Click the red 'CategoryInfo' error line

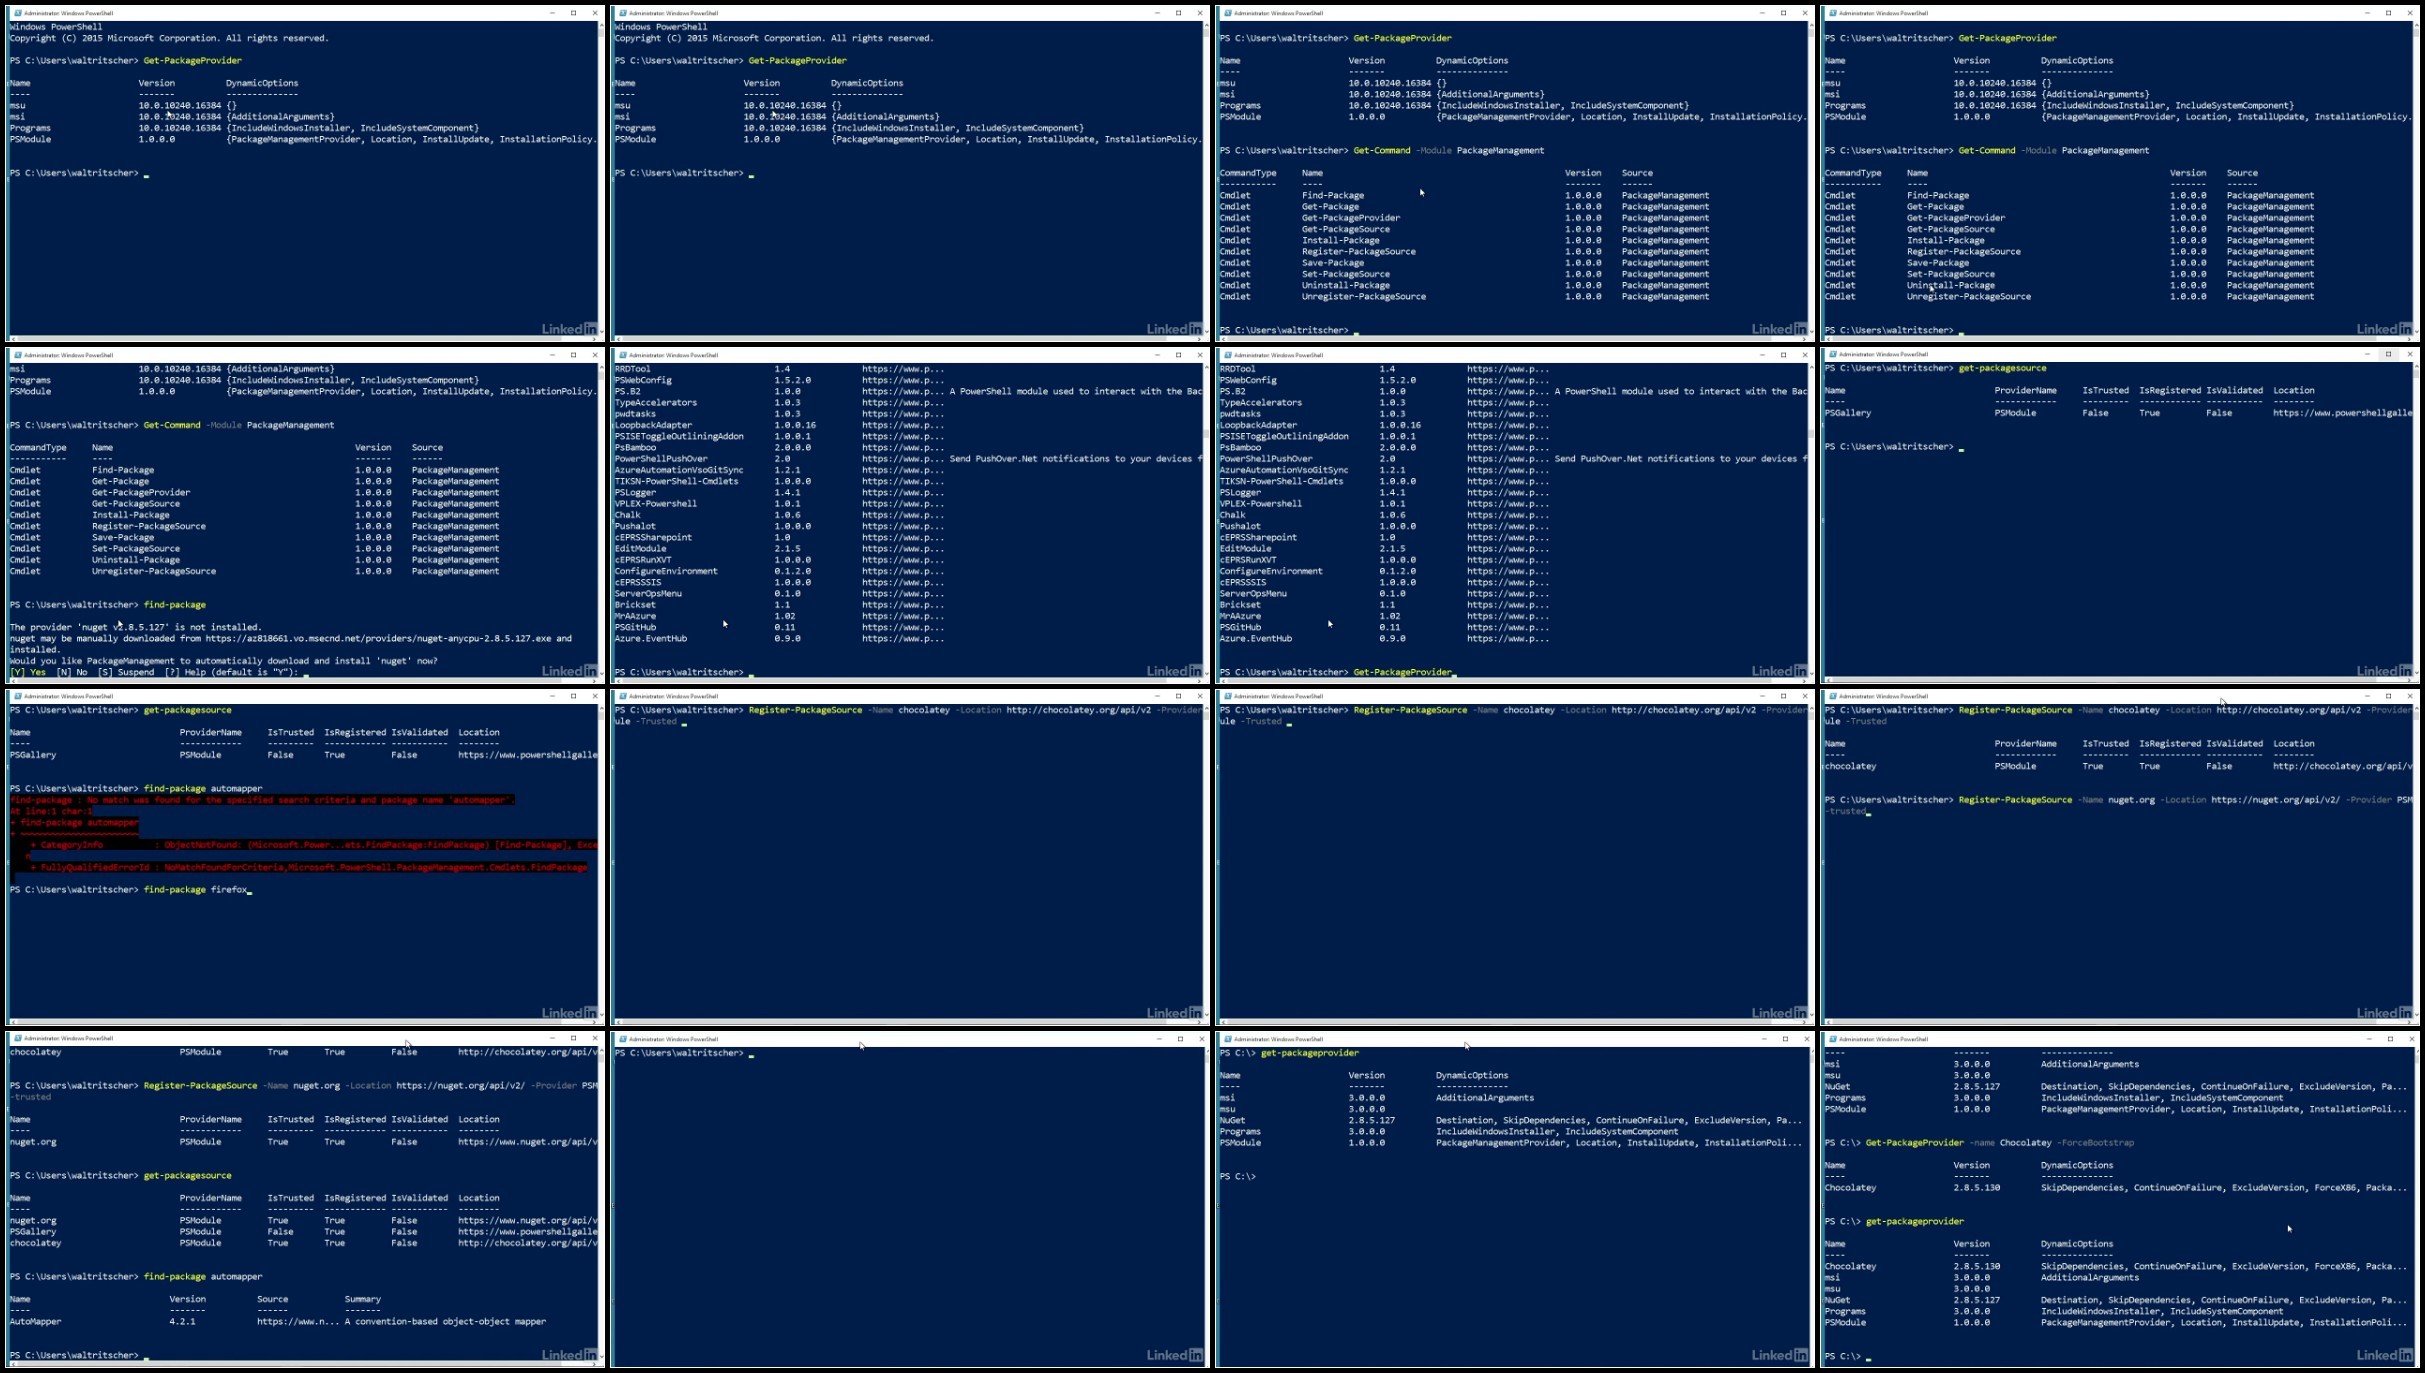(x=312, y=845)
